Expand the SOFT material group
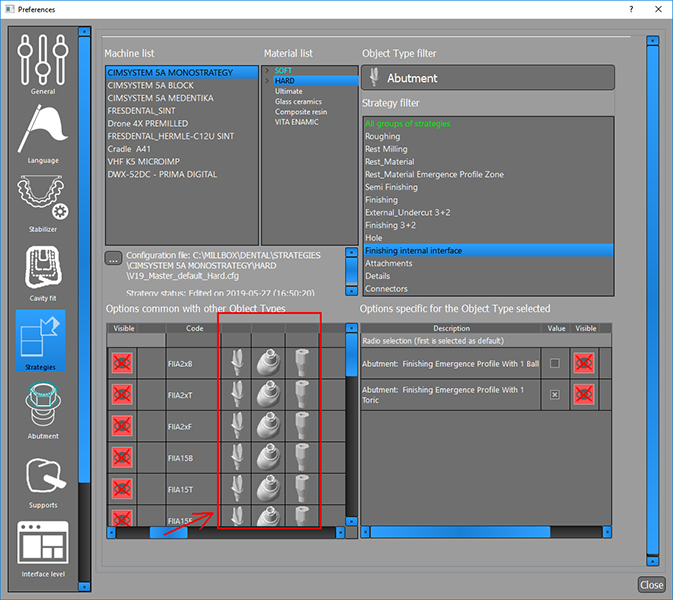The width and height of the screenshot is (673, 600). click(x=267, y=70)
